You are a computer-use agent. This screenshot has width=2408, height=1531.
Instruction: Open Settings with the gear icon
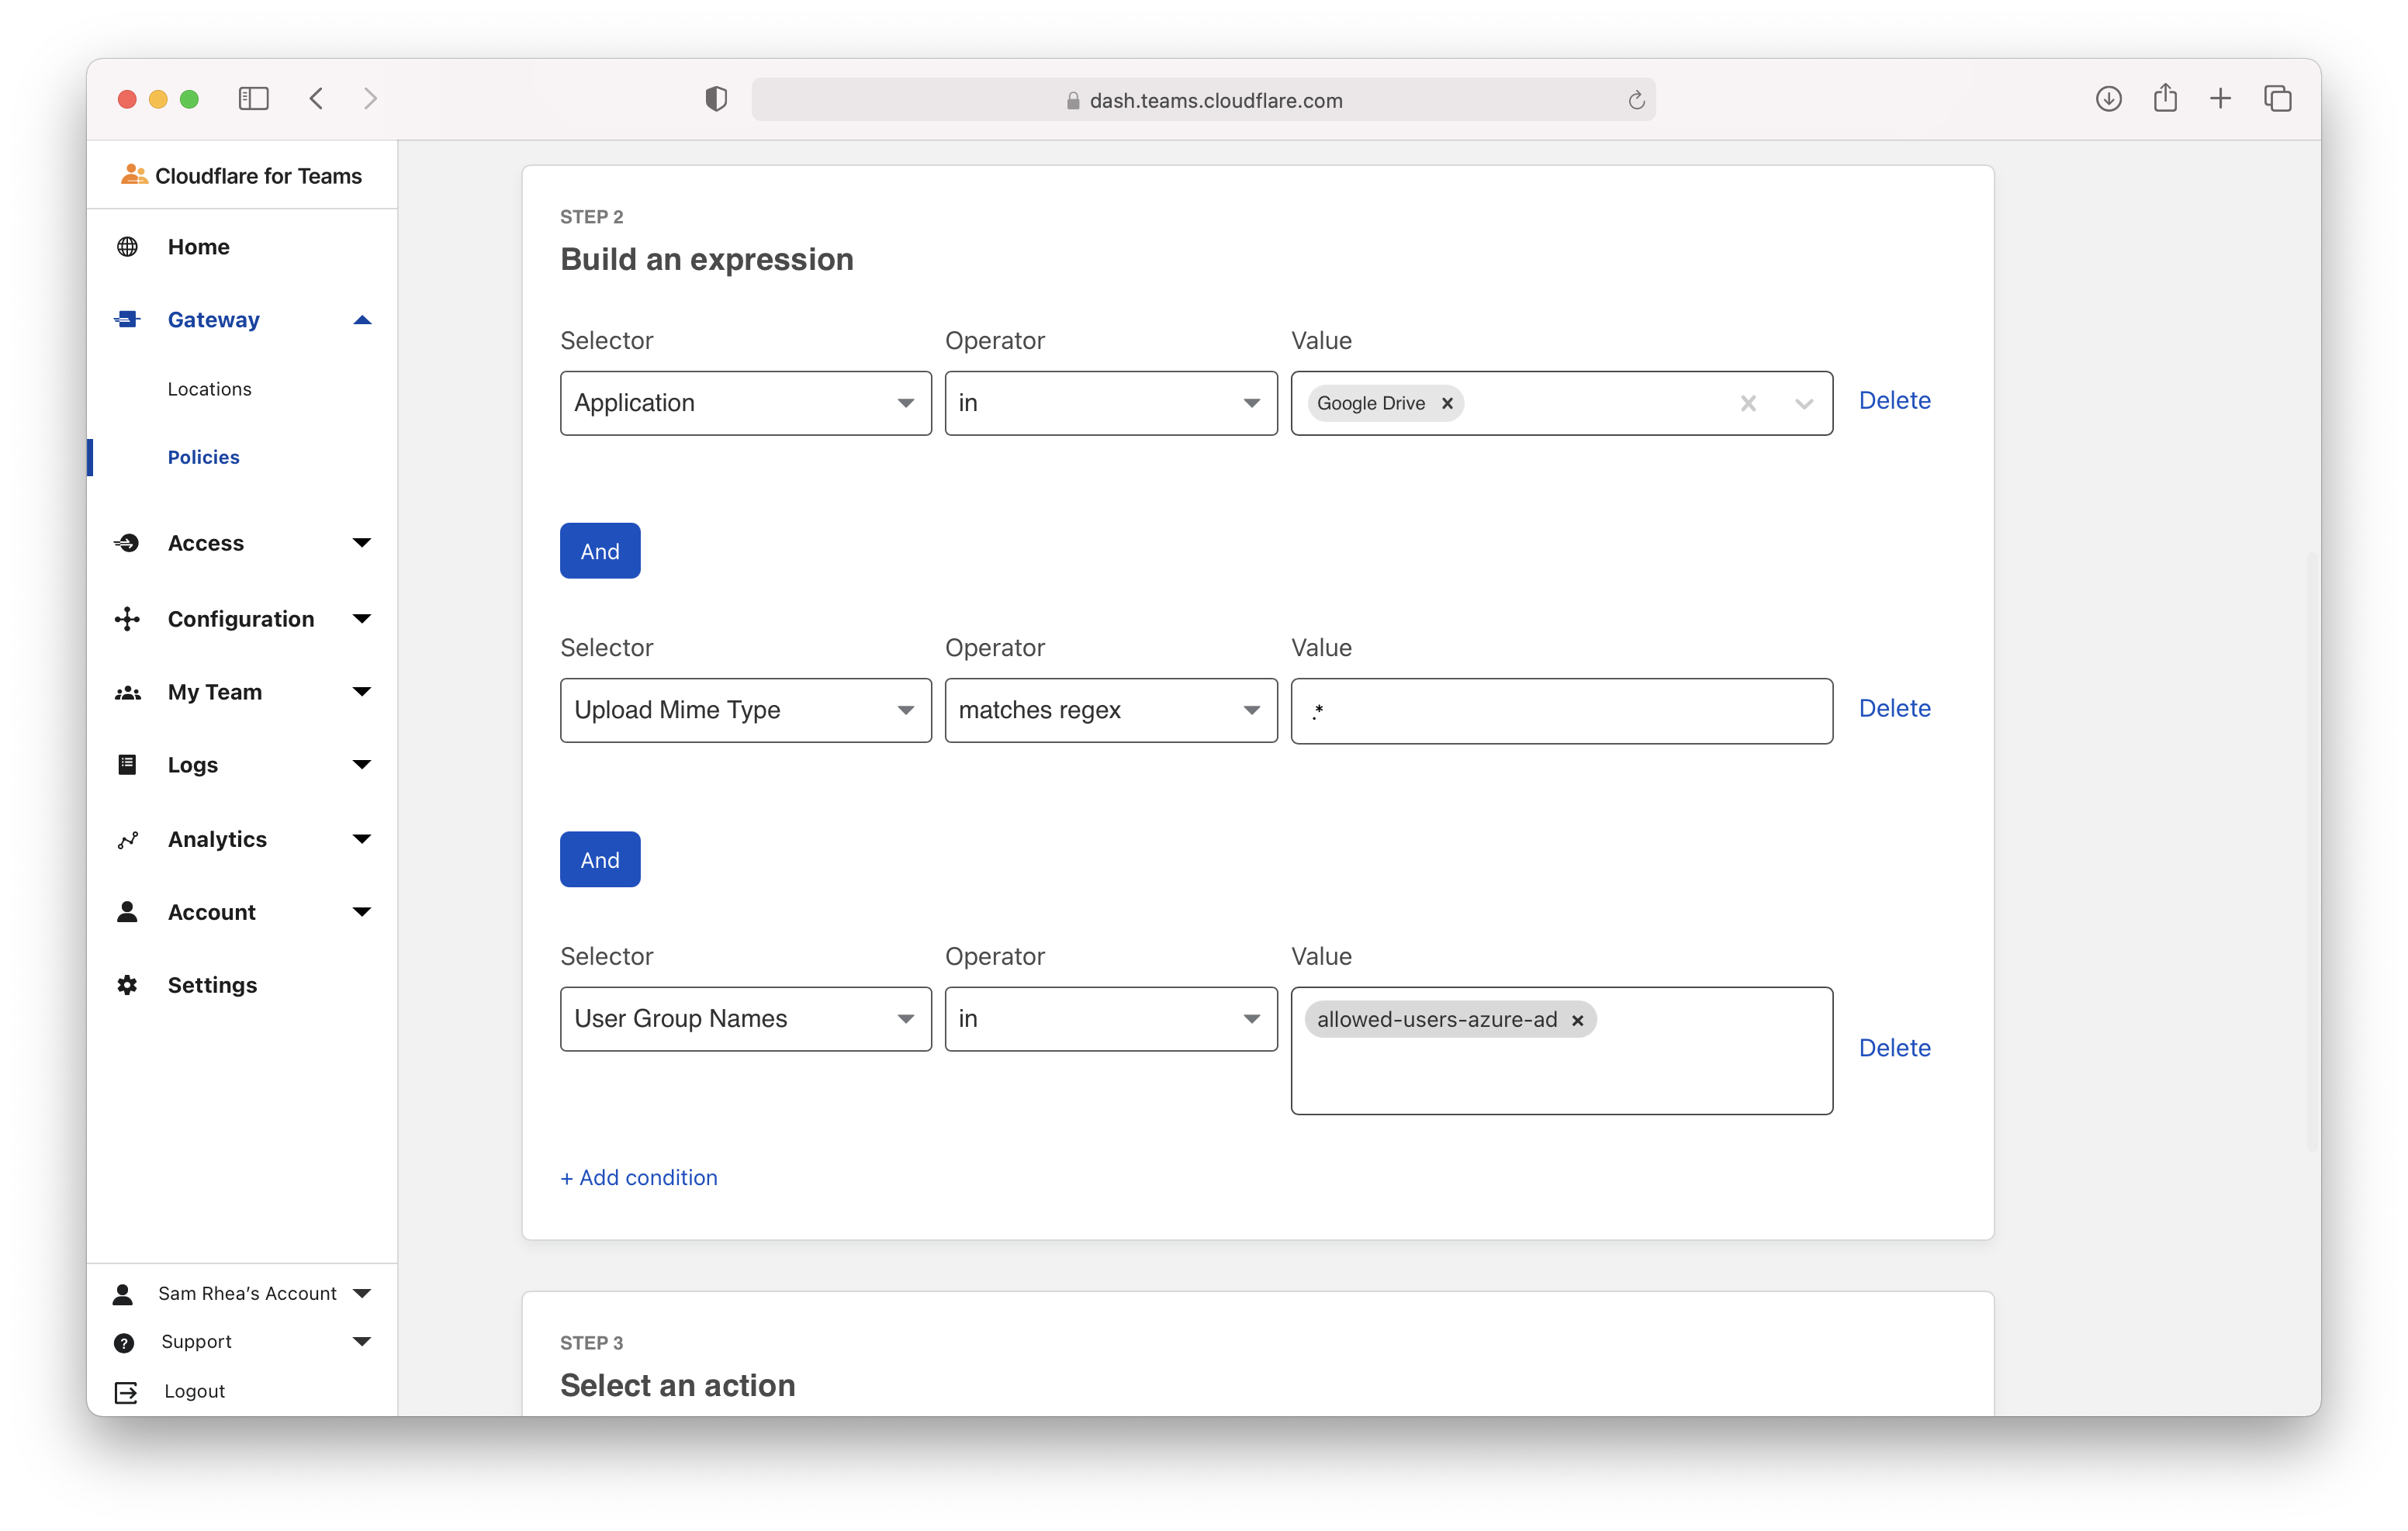click(x=127, y=985)
